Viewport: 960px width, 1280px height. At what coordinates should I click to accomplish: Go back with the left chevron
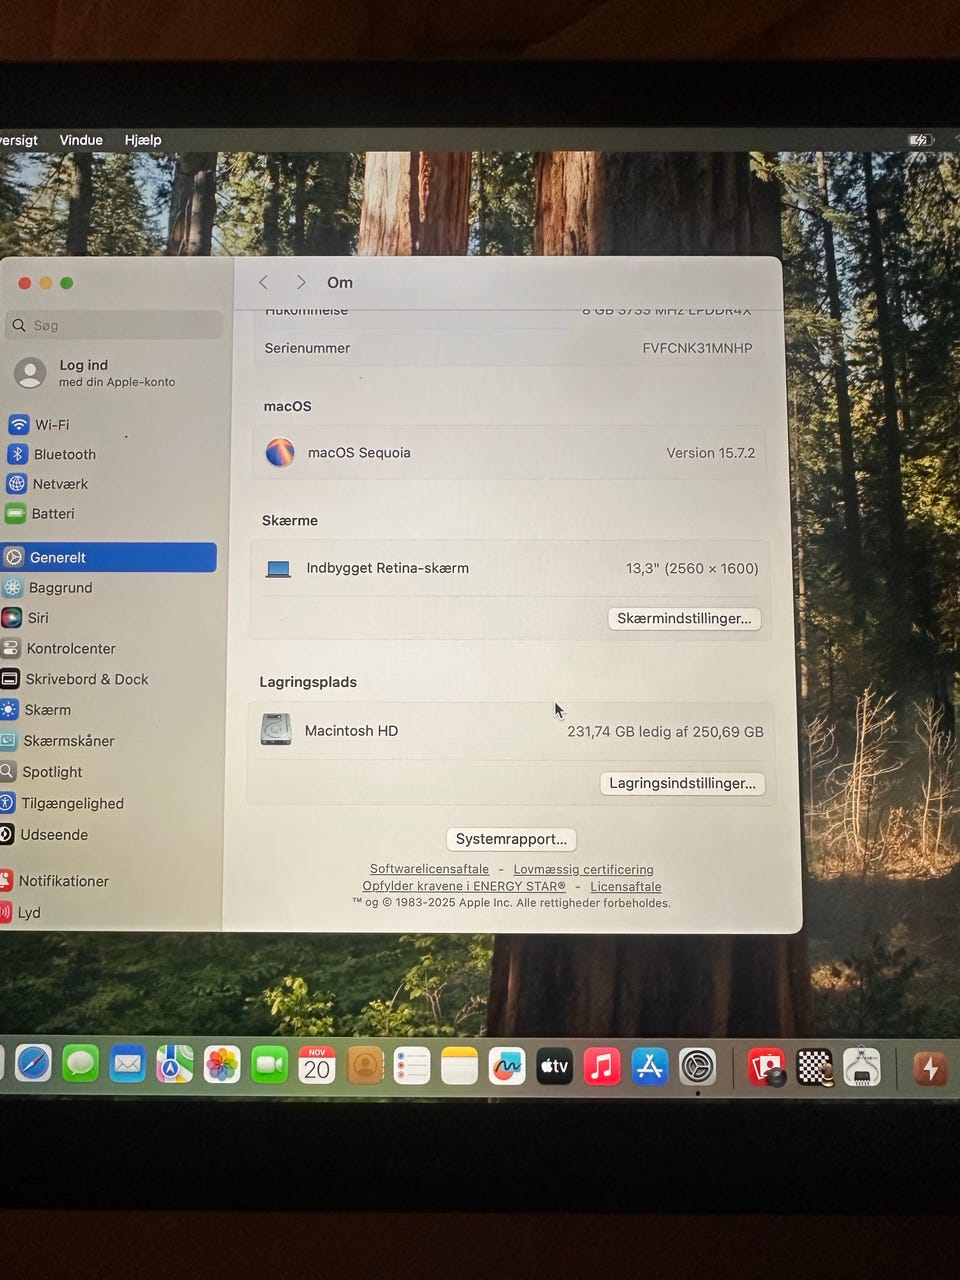click(263, 283)
